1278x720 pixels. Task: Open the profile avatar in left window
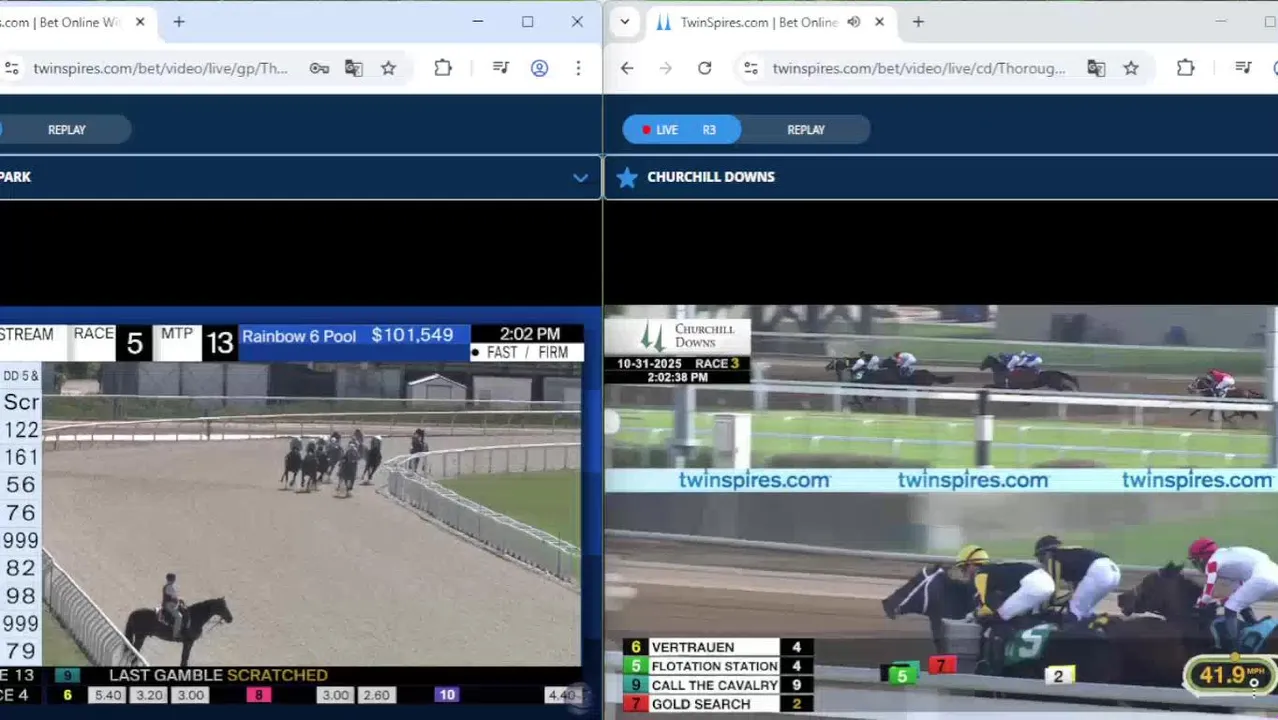pyautogui.click(x=539, y=68)
